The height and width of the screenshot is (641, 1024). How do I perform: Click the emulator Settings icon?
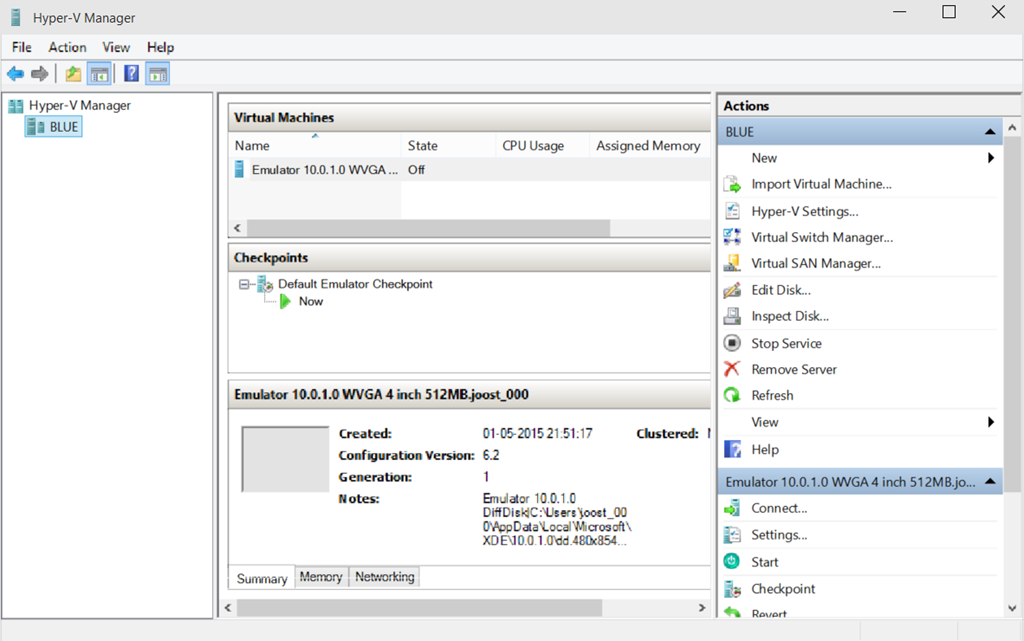(732, 535)
